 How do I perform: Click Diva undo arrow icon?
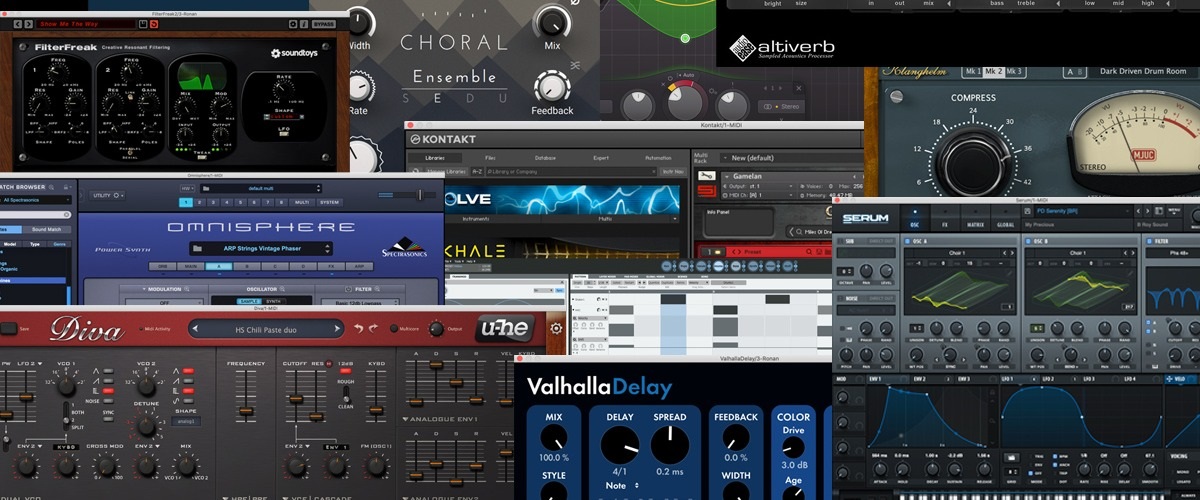click(358, 328)
